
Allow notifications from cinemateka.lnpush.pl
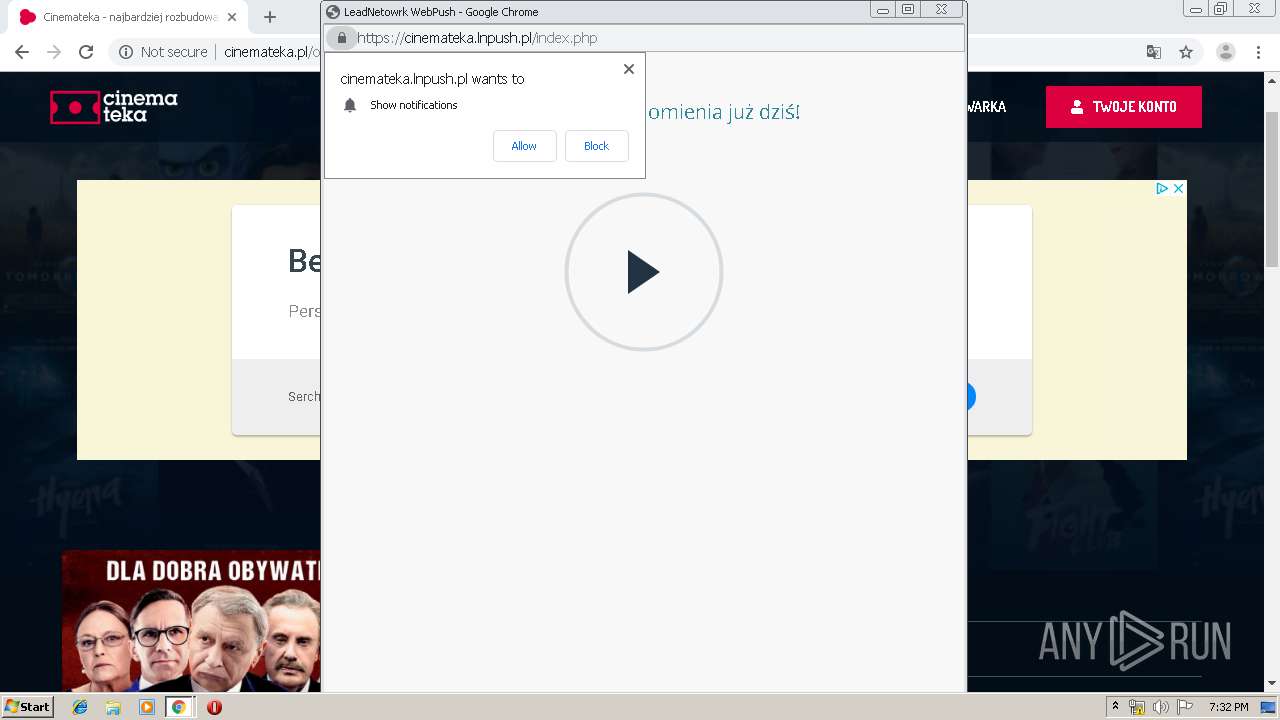[x=524, y=146]
